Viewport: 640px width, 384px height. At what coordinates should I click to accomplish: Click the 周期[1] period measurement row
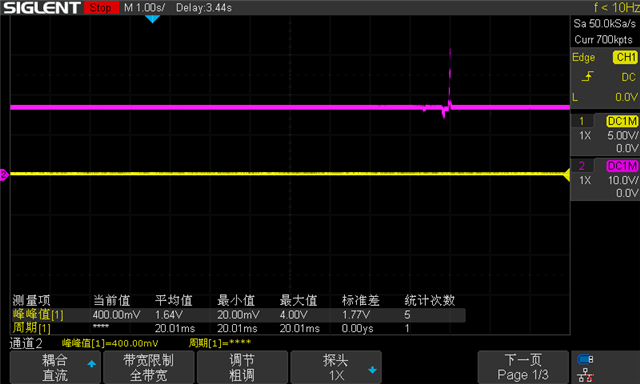click(x=238, y=328)
